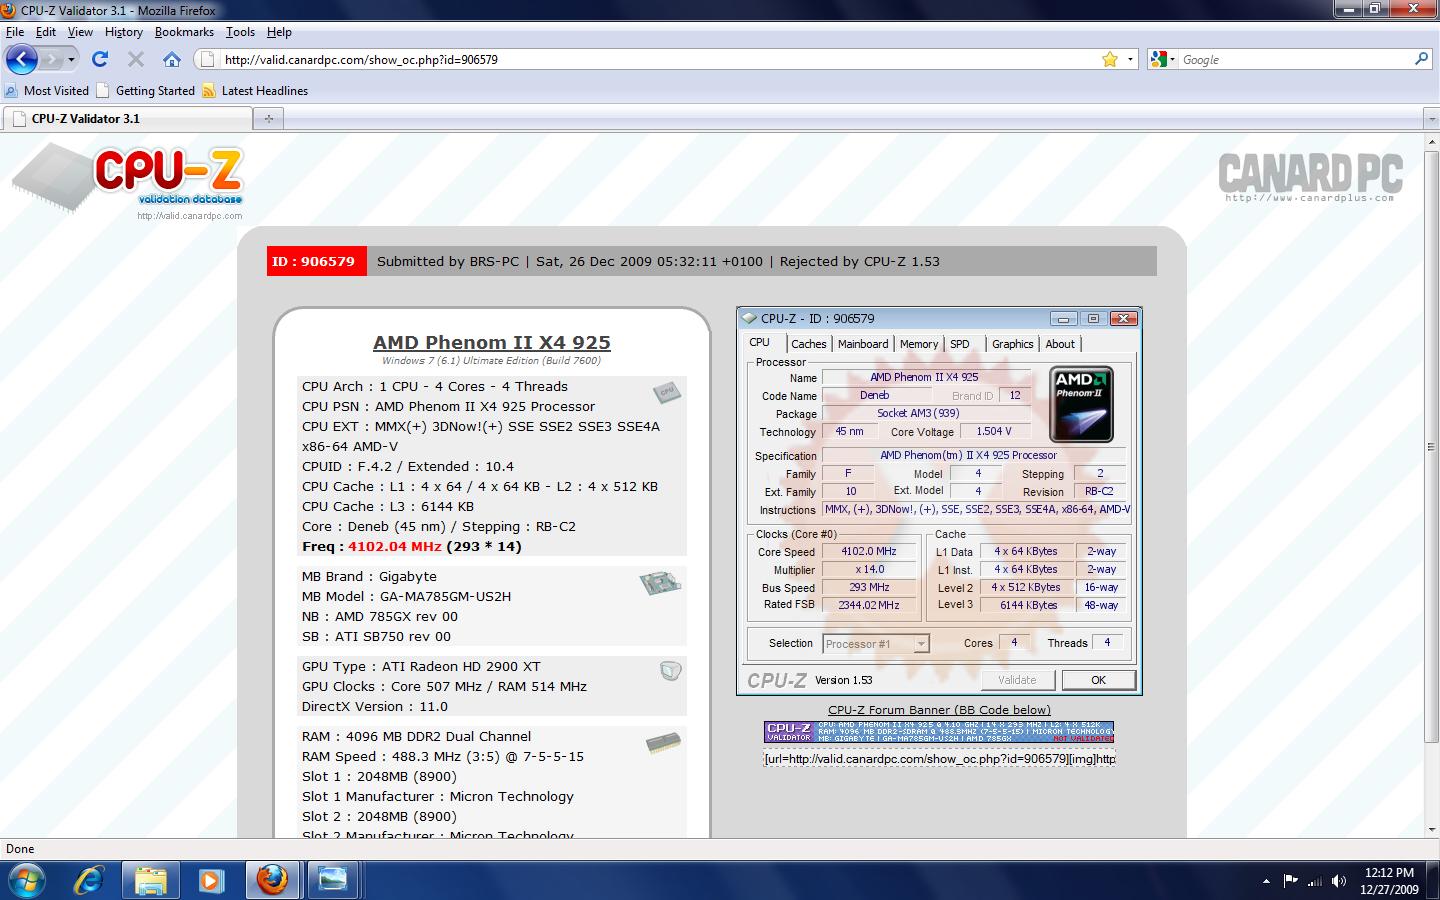The image size is (1440, 900).
Task: Click the Caches tab in CPU-Z image
Action: pos(809,343)
